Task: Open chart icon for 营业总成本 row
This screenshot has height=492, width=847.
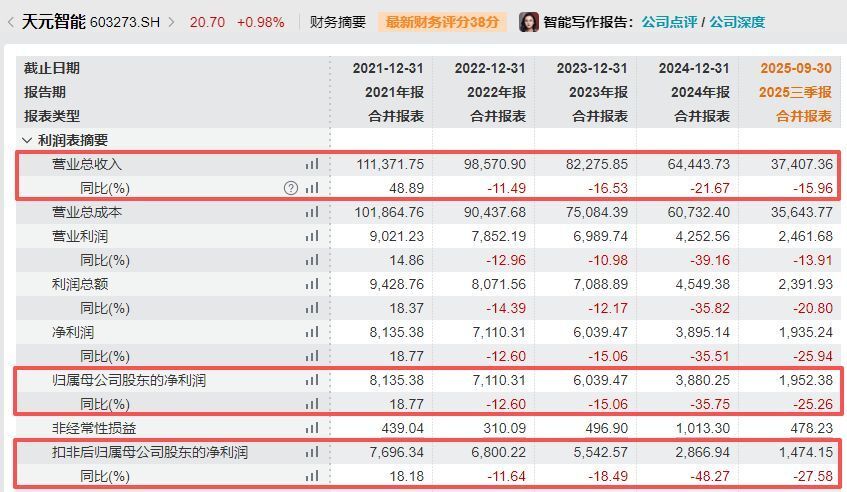Action: coord(312,212)
